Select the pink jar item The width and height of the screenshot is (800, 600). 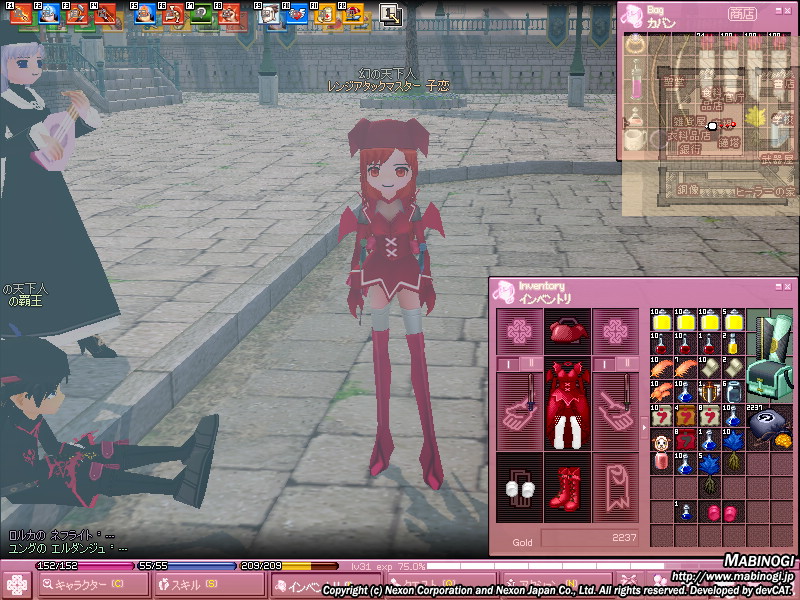click(661, 462)
